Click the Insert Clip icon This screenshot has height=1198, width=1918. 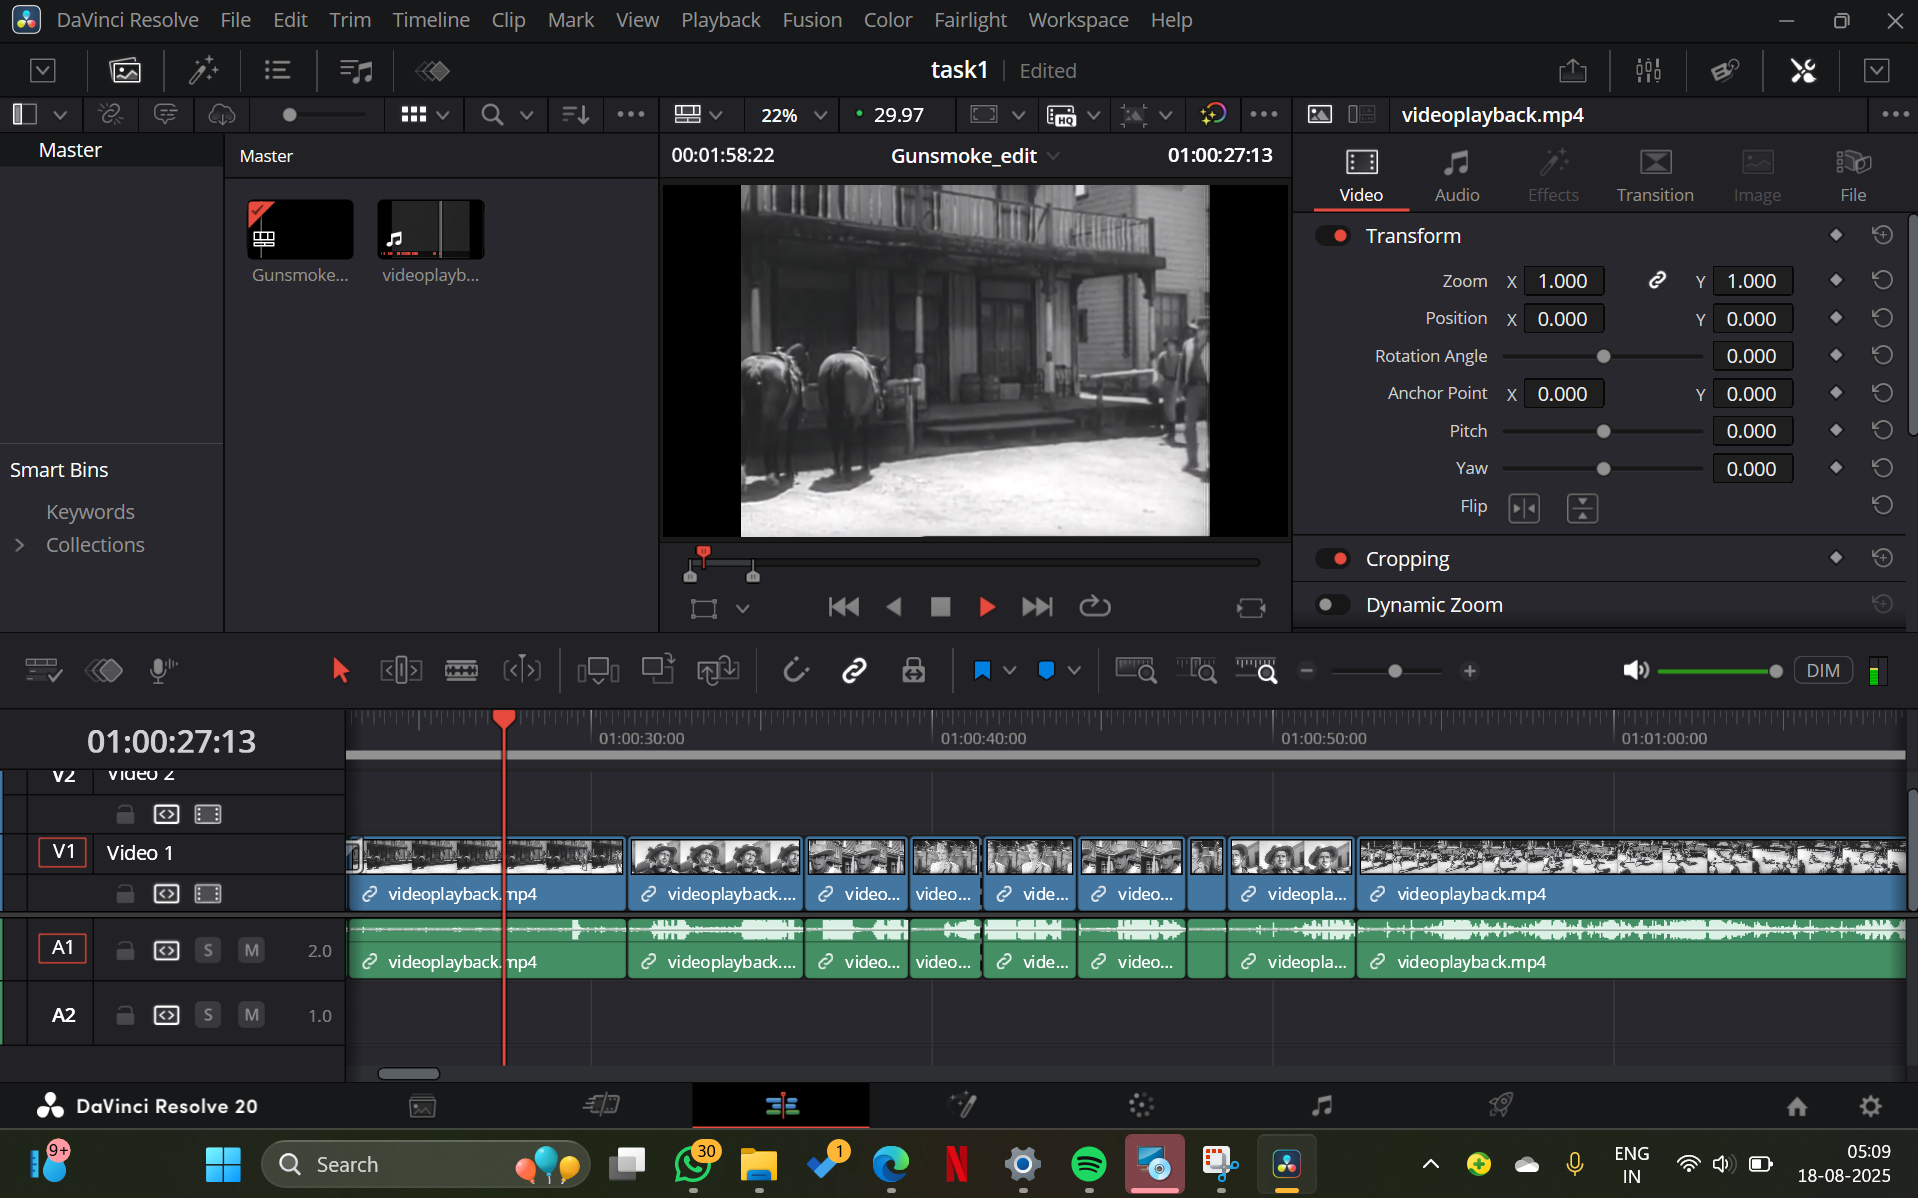[x=598, y=670]
